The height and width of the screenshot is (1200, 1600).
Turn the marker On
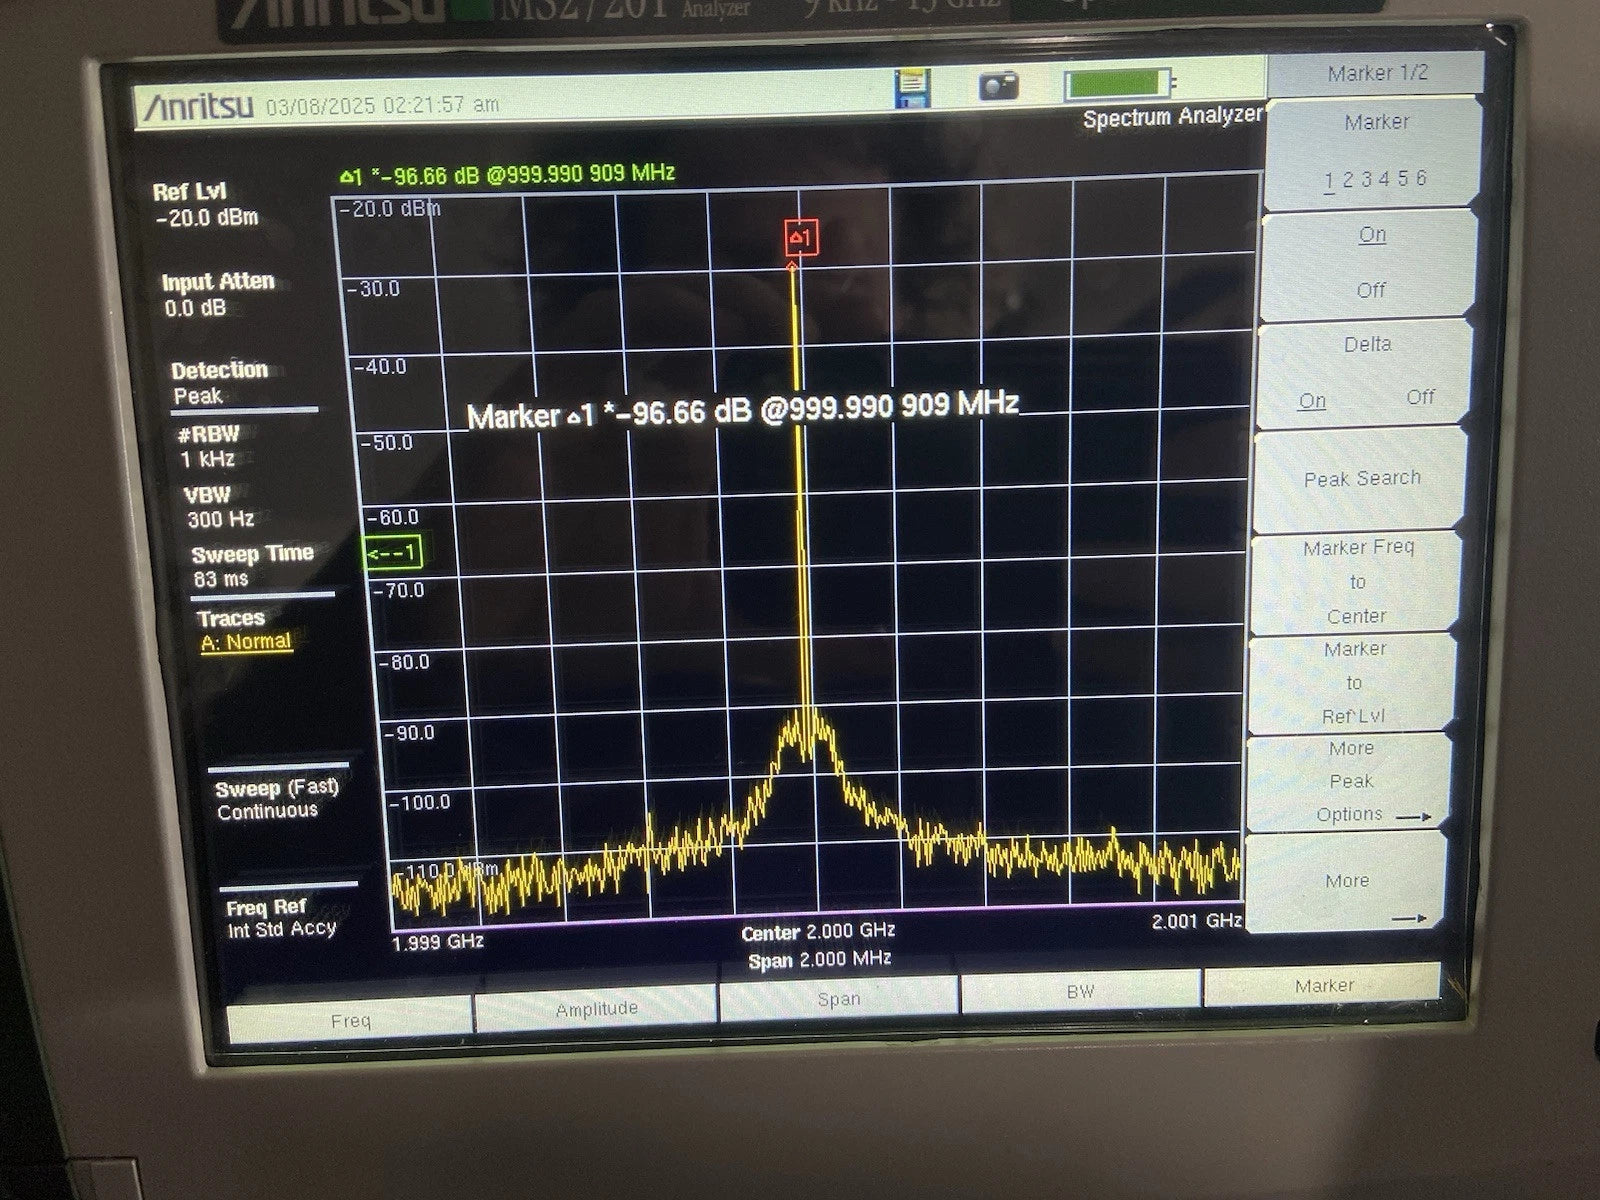point(1372,233)
